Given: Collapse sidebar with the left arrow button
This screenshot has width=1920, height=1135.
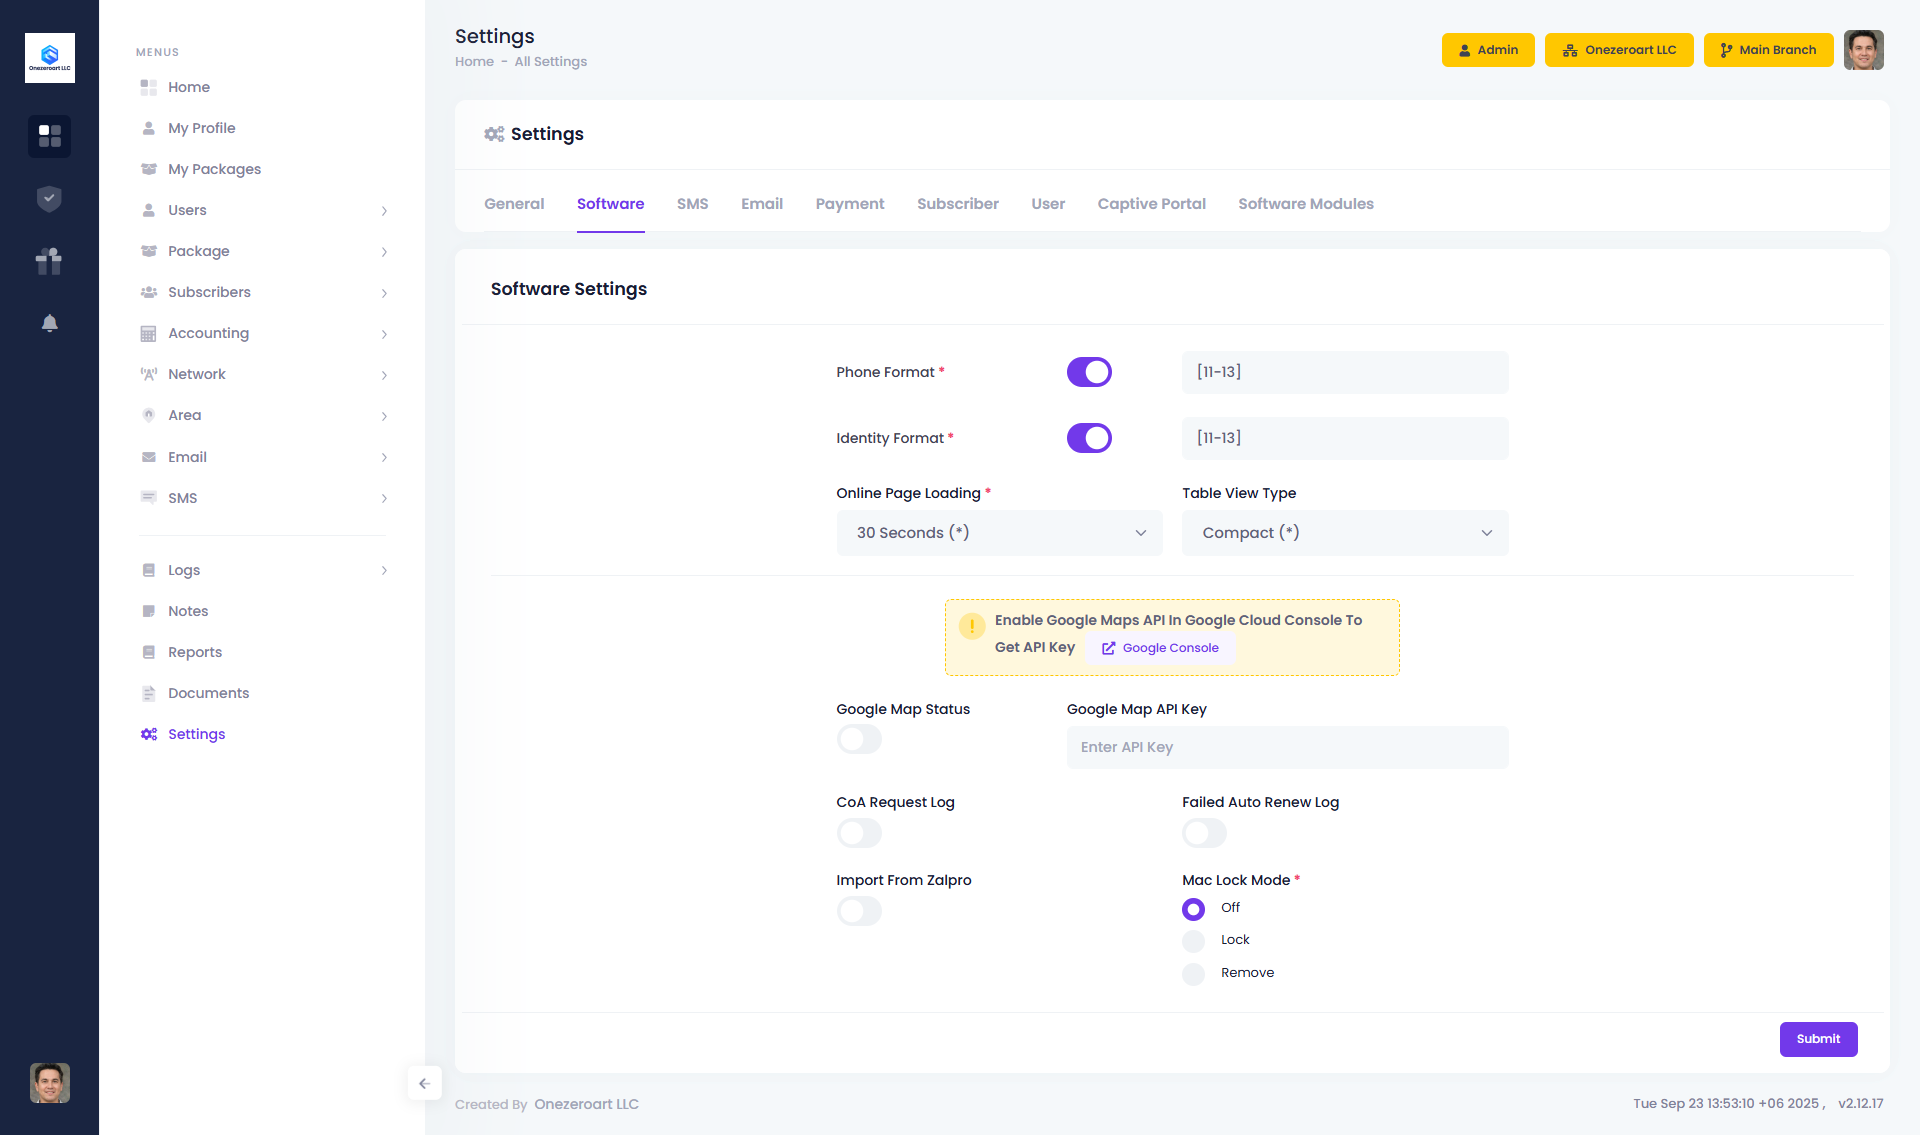Looking at the screenshot, I should click(424, 1083).
